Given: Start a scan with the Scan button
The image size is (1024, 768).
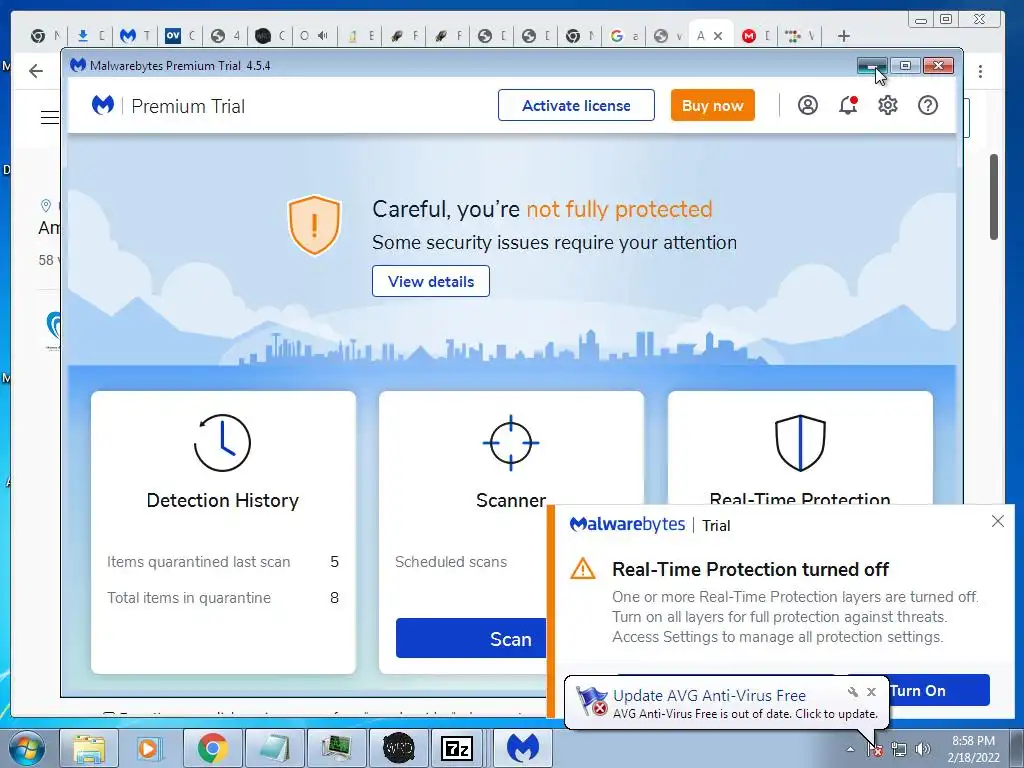Looking at the screenshot, I should [x=472, y=638].
